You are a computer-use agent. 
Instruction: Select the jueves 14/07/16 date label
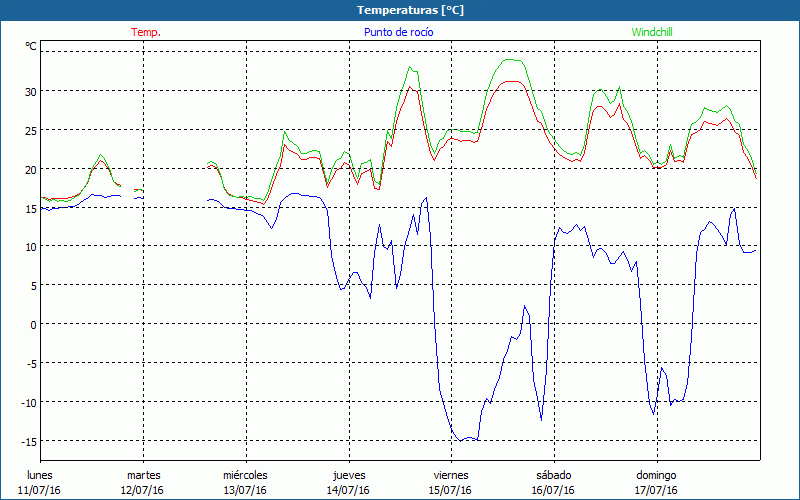pos(348,482)
